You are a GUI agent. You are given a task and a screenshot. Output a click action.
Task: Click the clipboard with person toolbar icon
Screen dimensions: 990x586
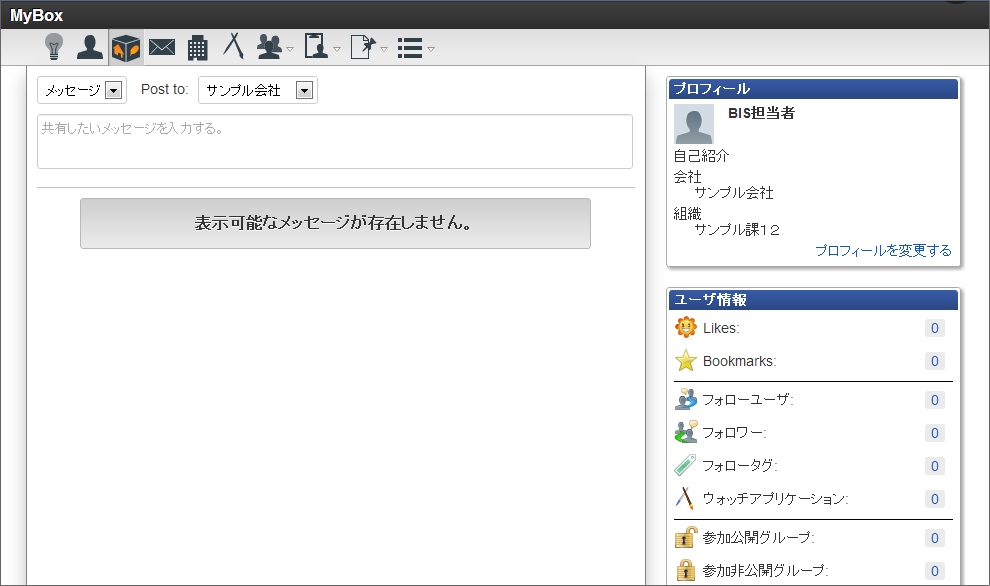317,47
